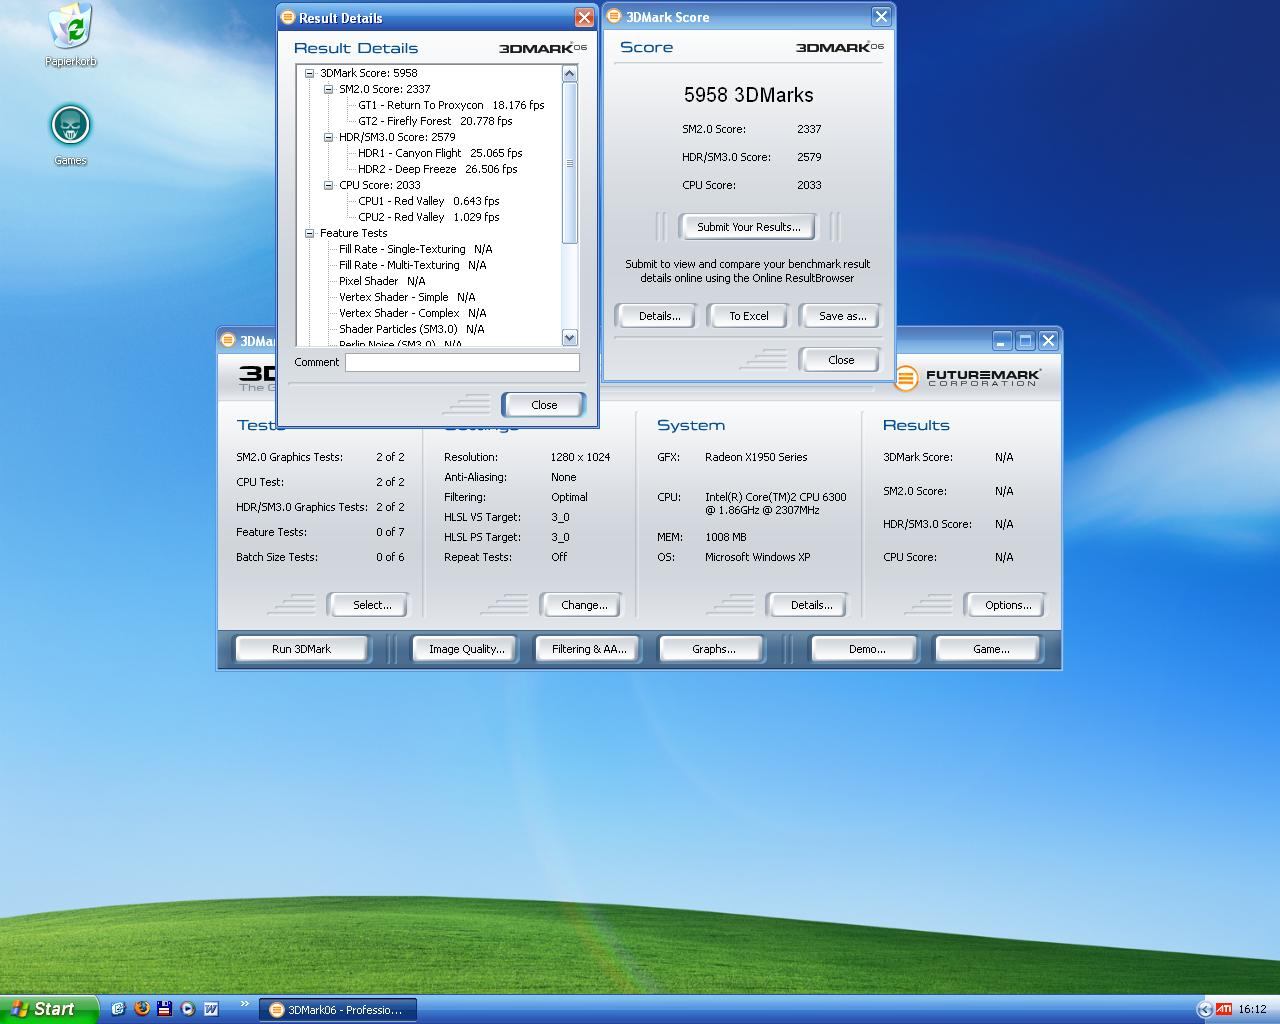Click Result Details title bar icon
Viewport: 1280px width, 1024px height.
(x=288, y=17)
